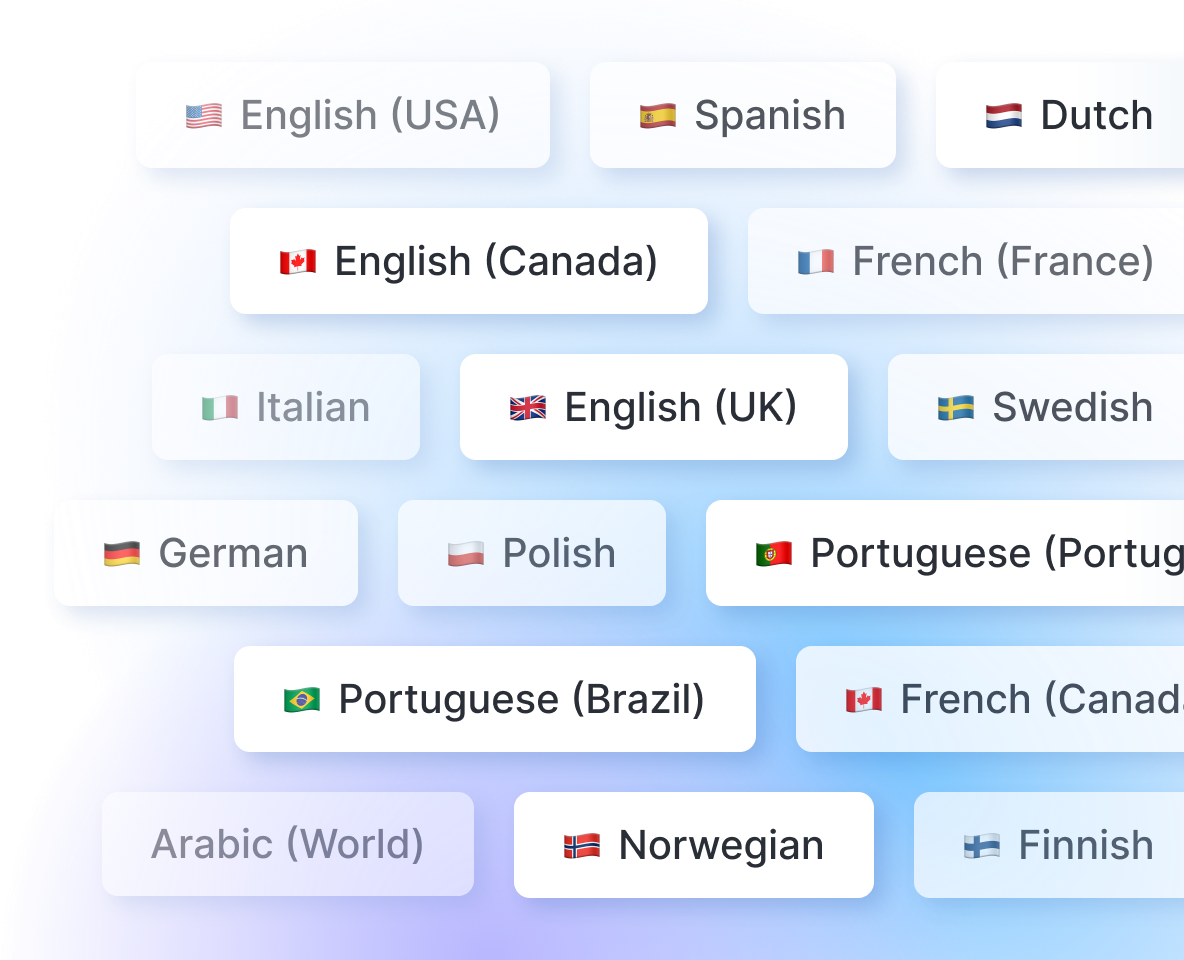Screen dimensions: 1184x960
Task: Click the Portuguese flag beside Portuguese (Portugal)
Action: (773, 553)
